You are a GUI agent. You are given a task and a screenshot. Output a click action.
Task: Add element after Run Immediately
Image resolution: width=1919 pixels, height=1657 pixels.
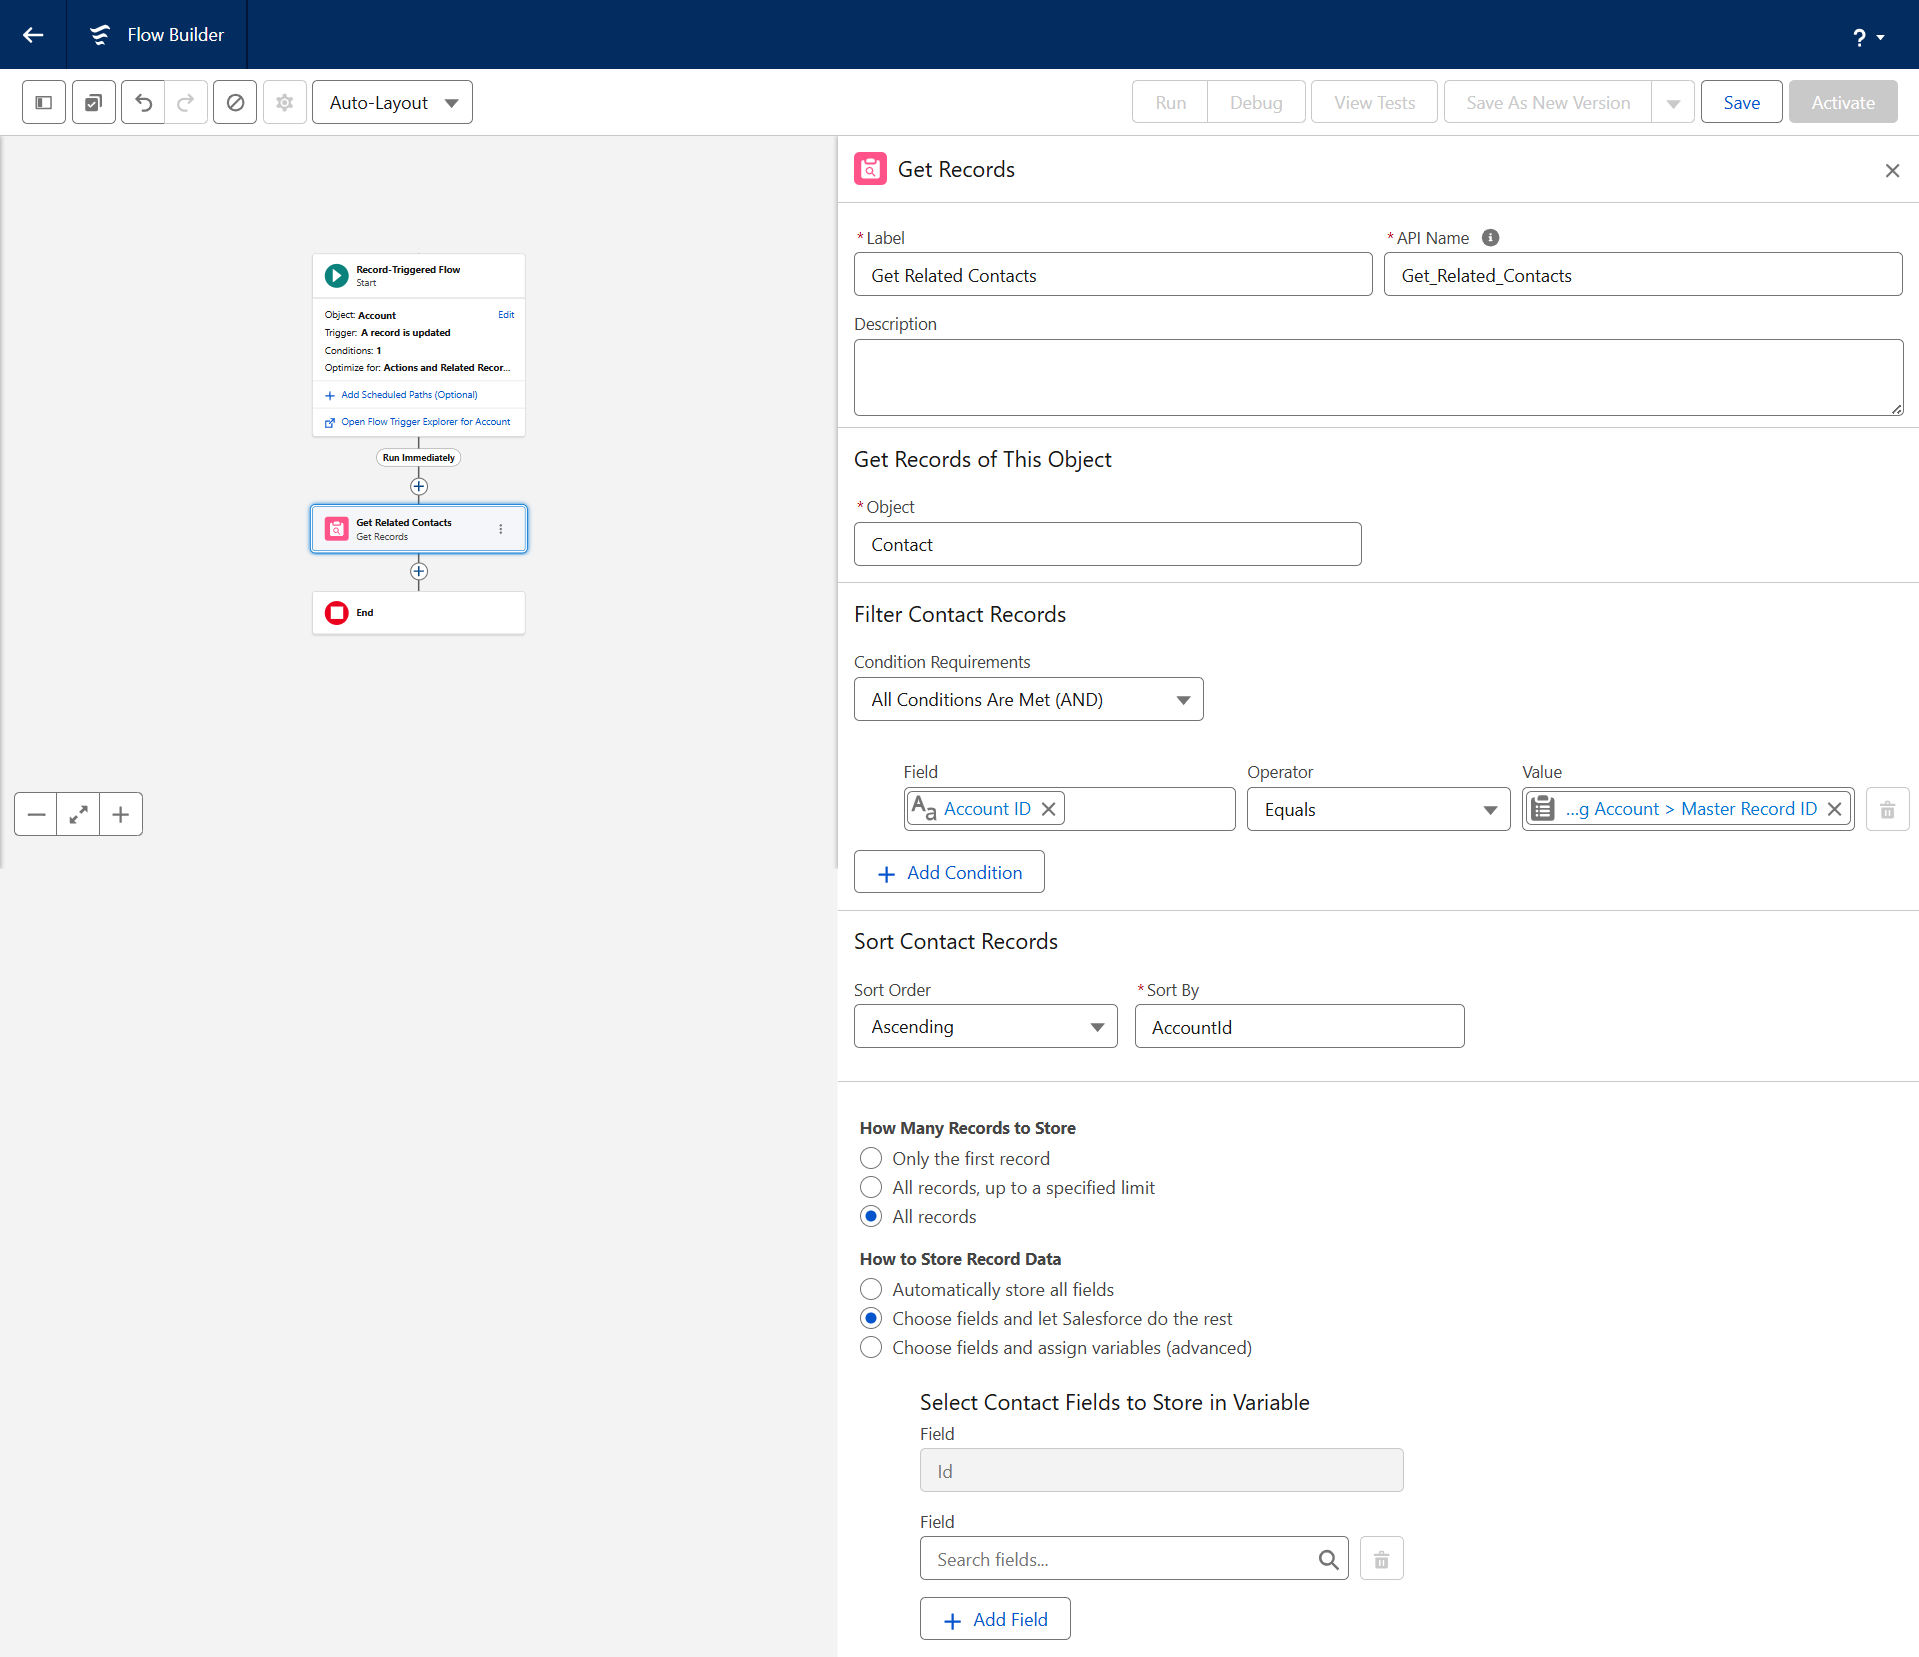click(x=418, y=486)
